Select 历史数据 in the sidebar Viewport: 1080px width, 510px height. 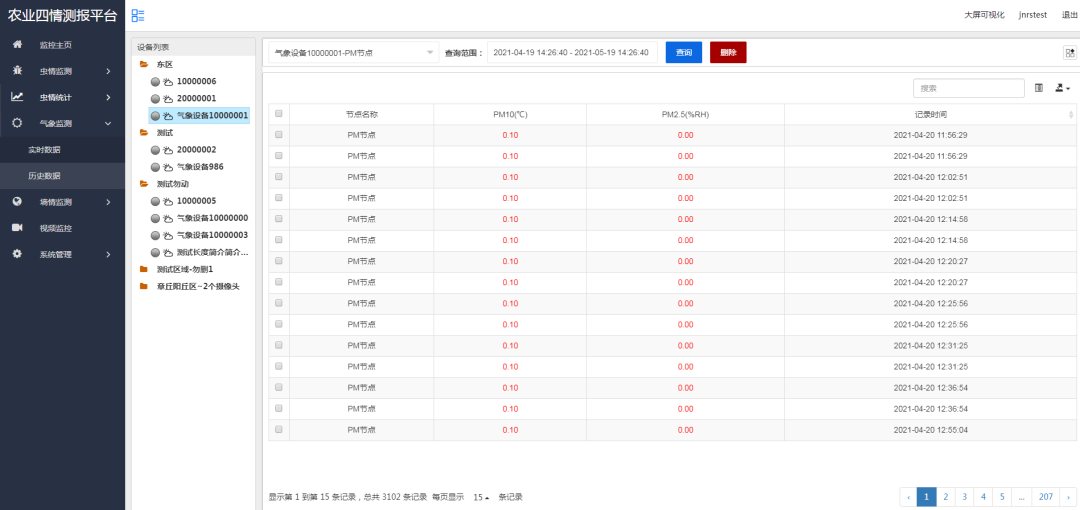(44, 176)
